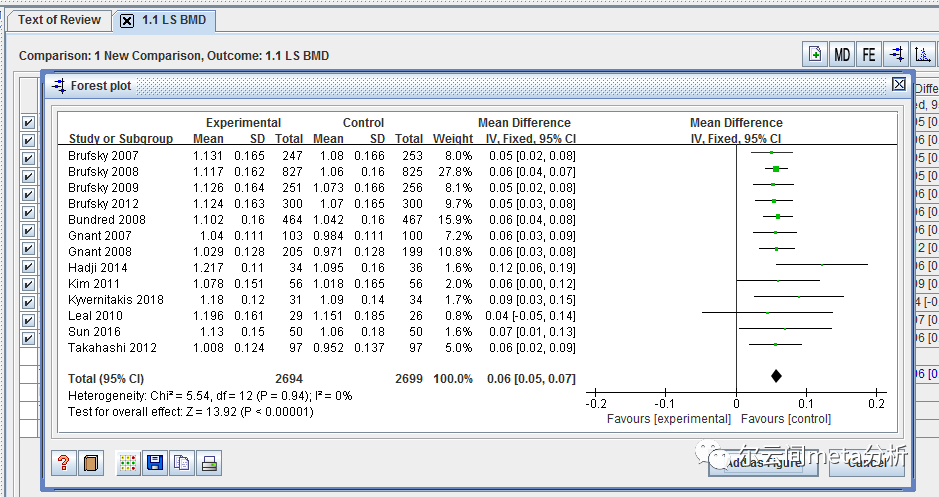Print the forest plot
This screenshot has width=939, height=497.
coord(209,463)
